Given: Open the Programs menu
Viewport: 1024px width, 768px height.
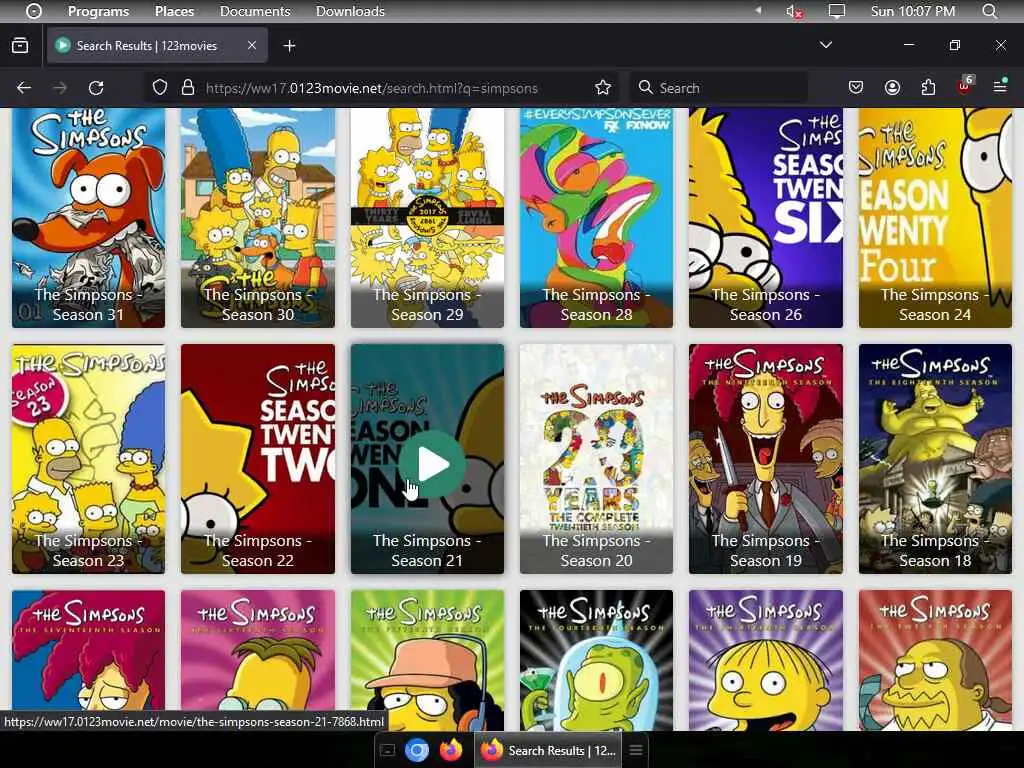Looking at the screenshot, I should (99, 11).
